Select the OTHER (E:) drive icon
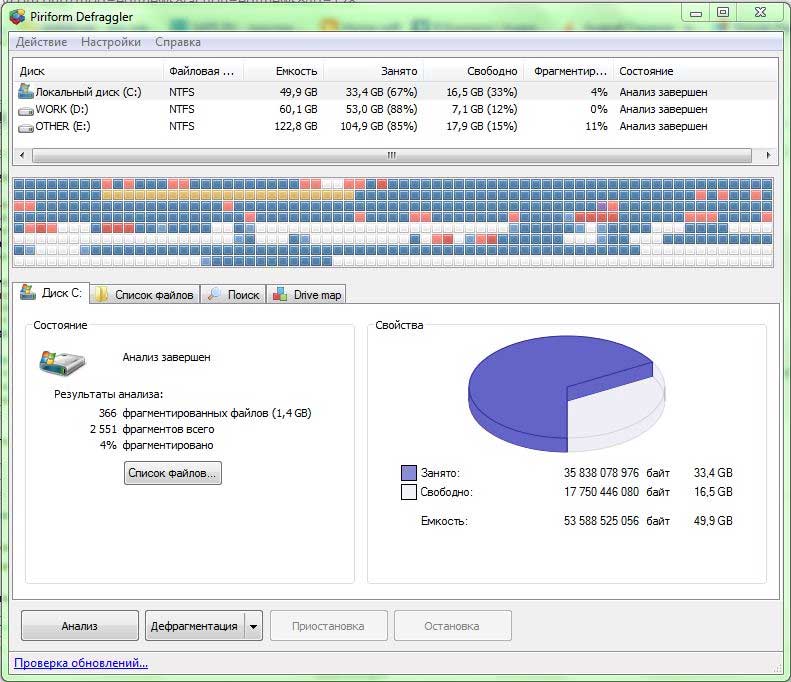The height and width of the screenshot is (682, 791). pos(26,128)
